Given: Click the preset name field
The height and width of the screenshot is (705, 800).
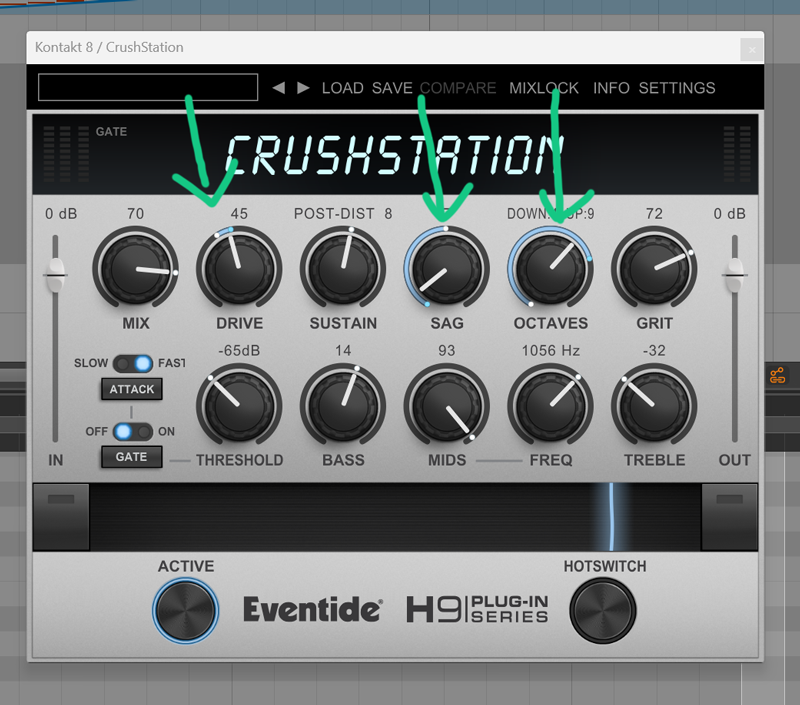Looking at the screenshot, I should 148,87.
